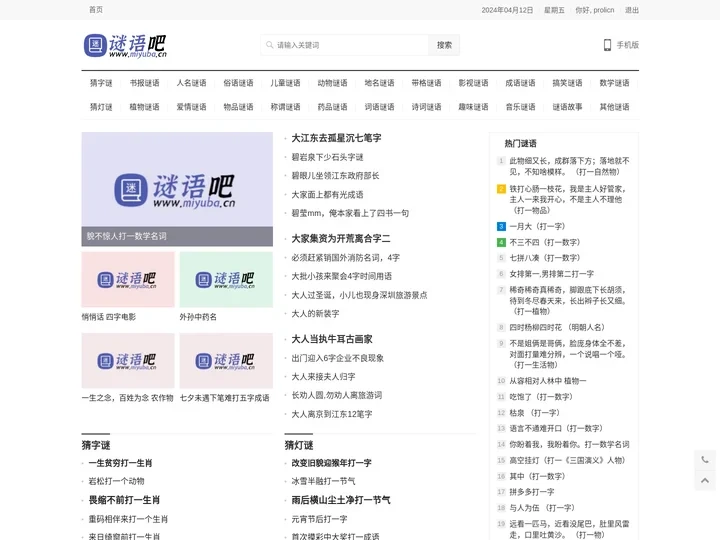Viewport: 720px width, 540px height.
Task: Open 影视谜语 category
Action: click(x=473, y=83)
